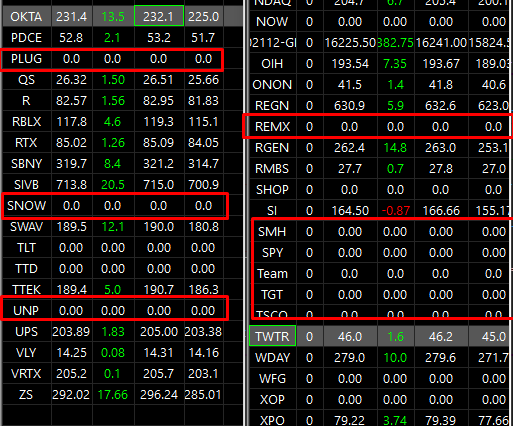
Task: Select the highlighted TWTR ticker cell
Action: click(272, 336)
